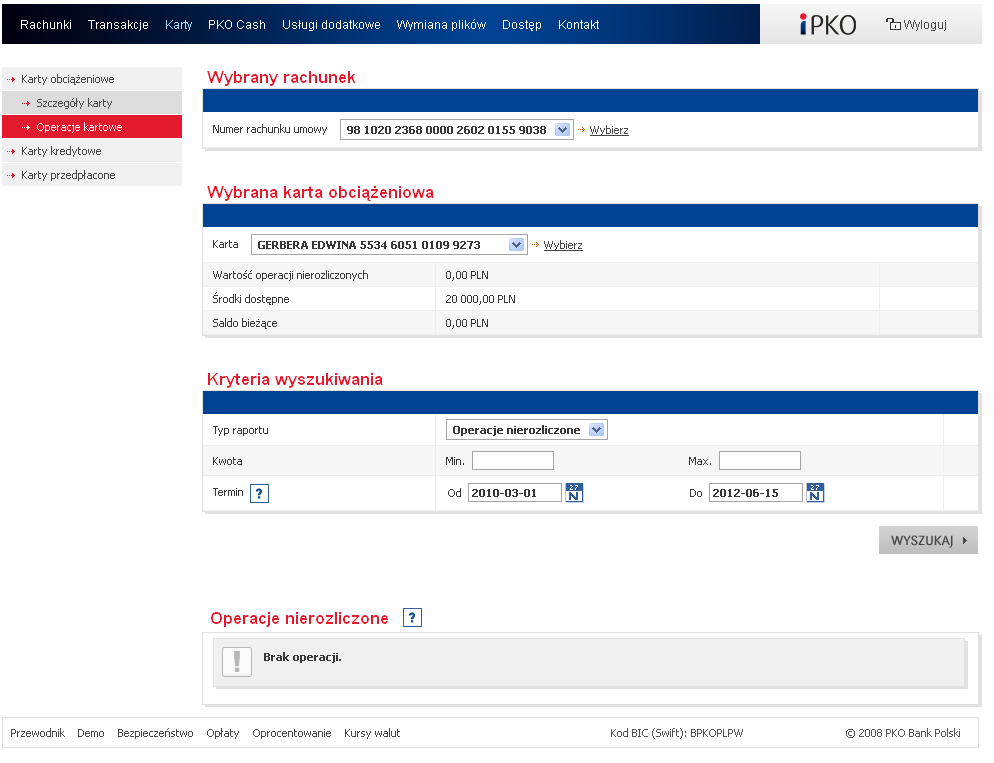Click Wybierz link next to Karta dropdown
994x763 pixels.
[x=562, y=245]
